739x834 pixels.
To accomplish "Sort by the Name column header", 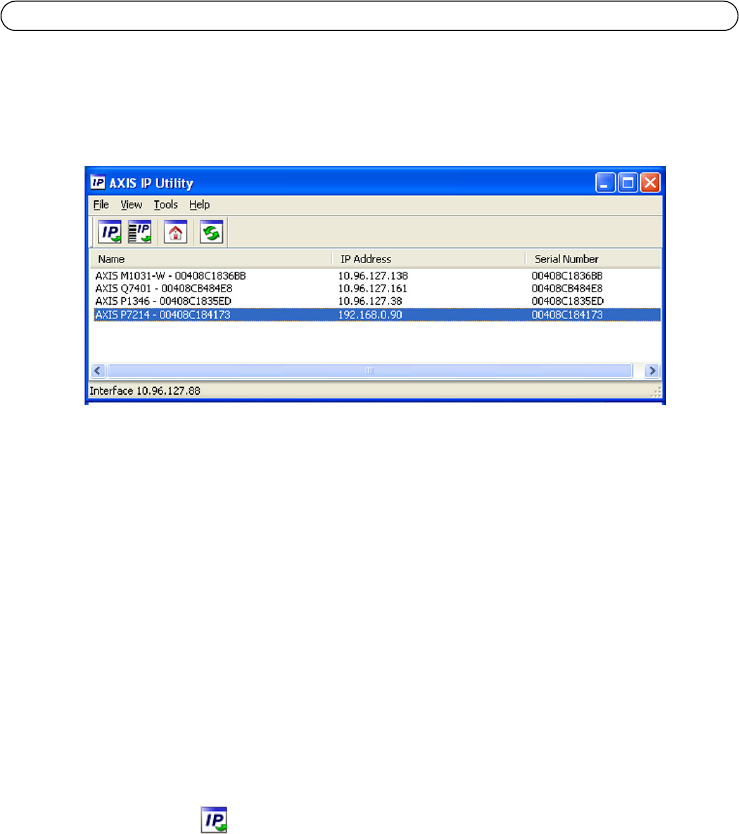I will (x=211, y=259).
